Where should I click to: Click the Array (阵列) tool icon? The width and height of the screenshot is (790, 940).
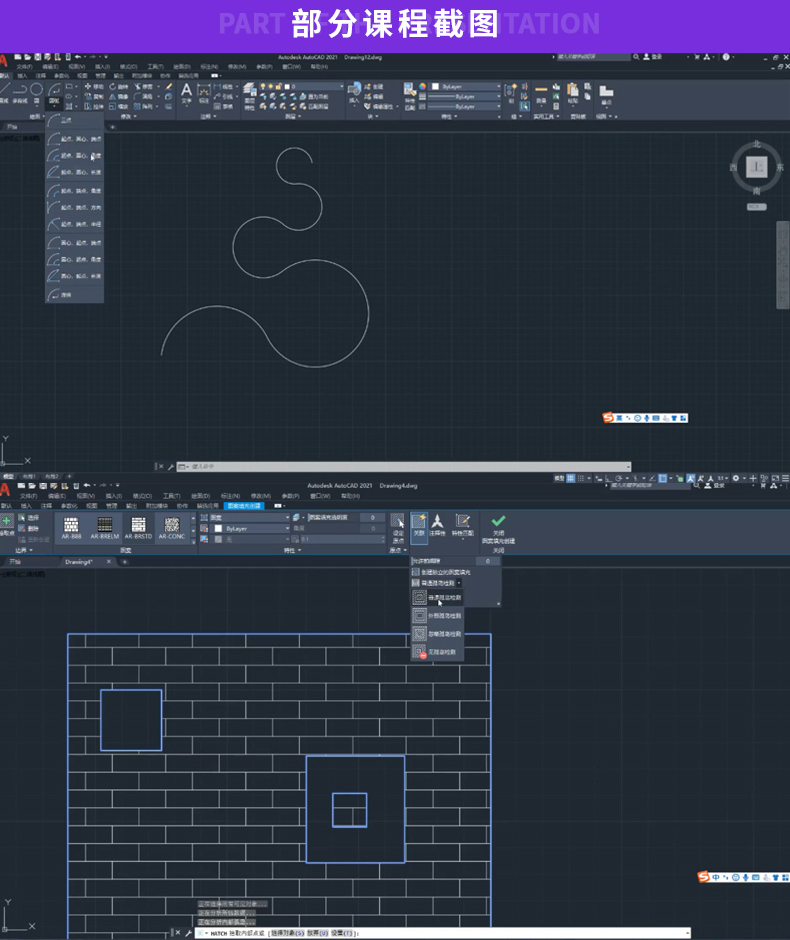137,106
